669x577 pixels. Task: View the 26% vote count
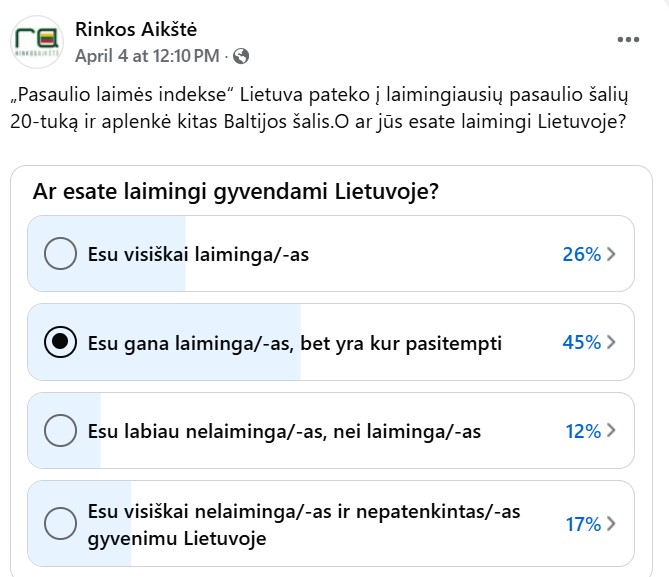point(582,254)
